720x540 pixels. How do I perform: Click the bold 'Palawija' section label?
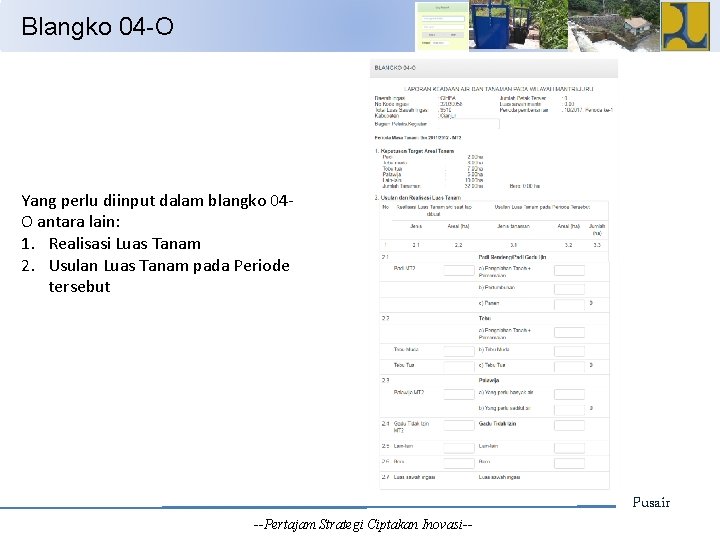coord(489,380)
